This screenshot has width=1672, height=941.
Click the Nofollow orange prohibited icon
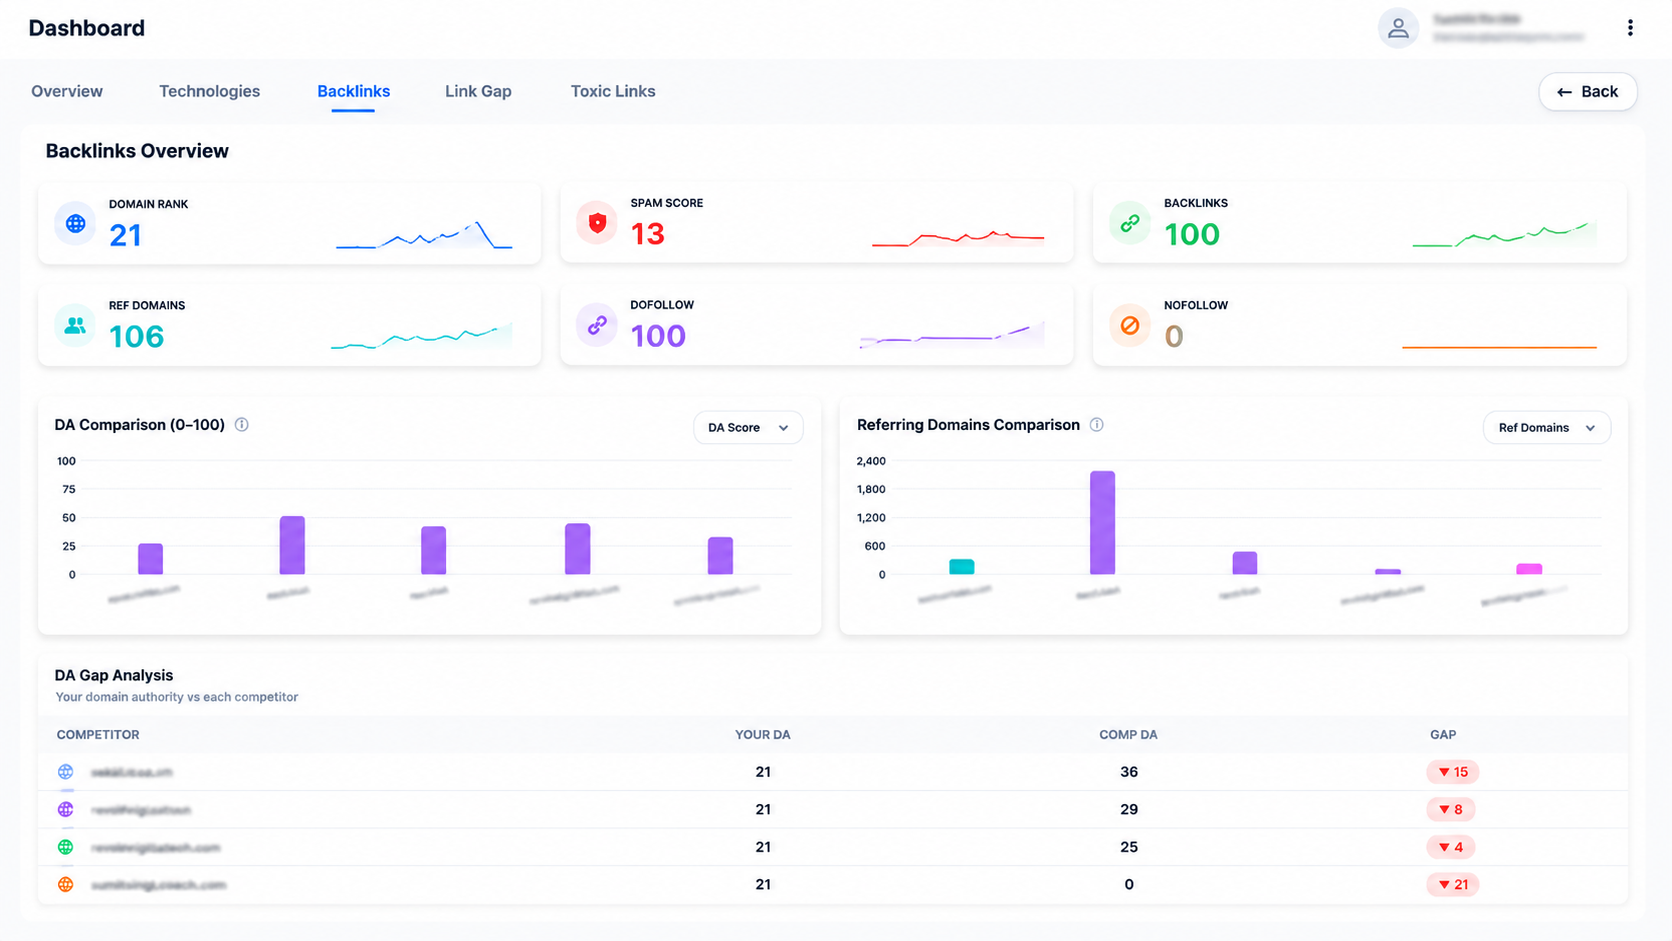1130,326
